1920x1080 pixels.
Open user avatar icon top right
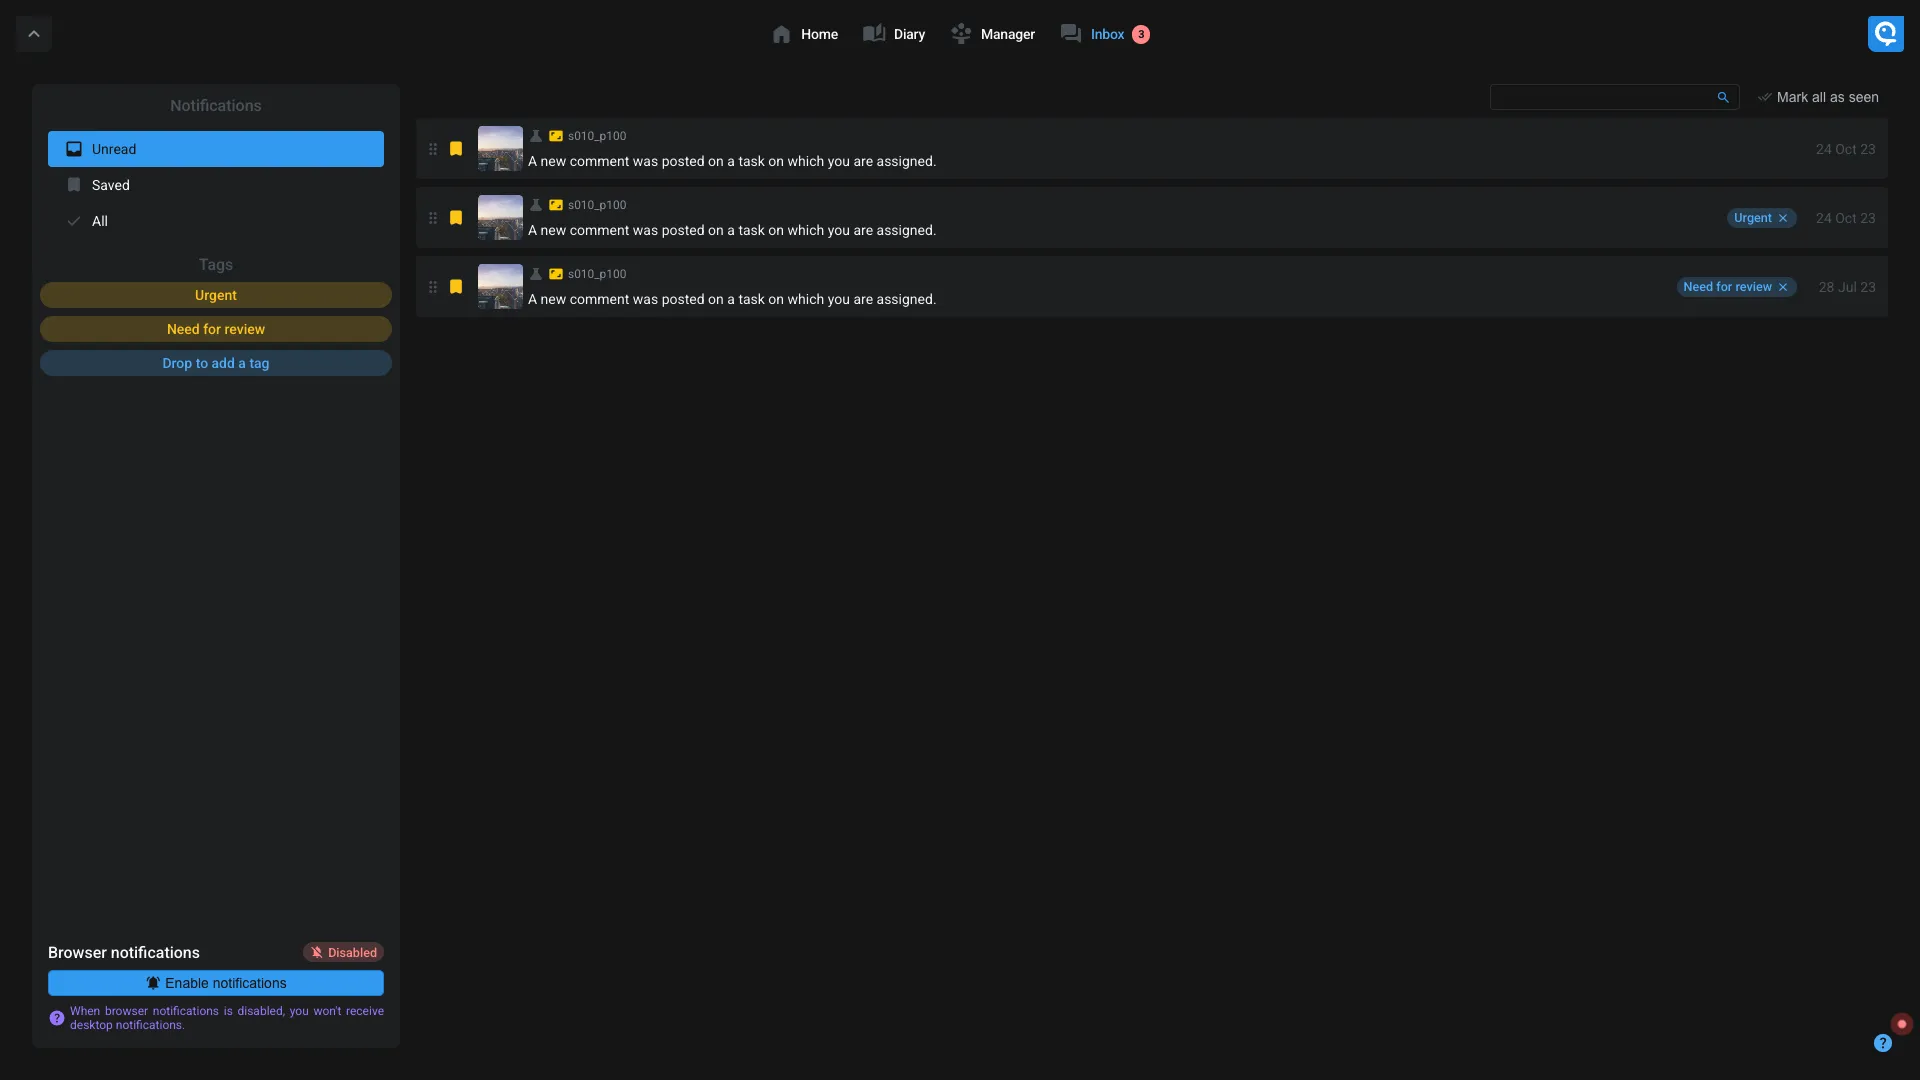1885,34
